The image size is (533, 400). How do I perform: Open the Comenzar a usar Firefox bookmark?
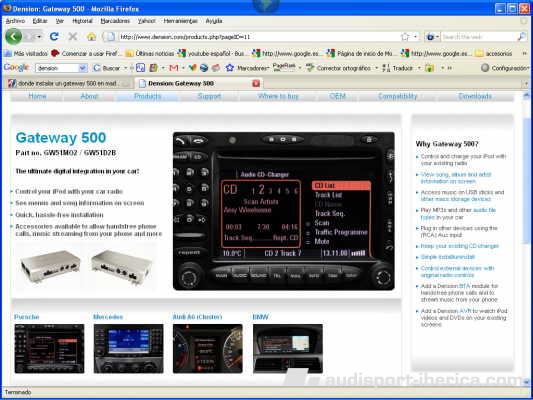coord(85,53)
